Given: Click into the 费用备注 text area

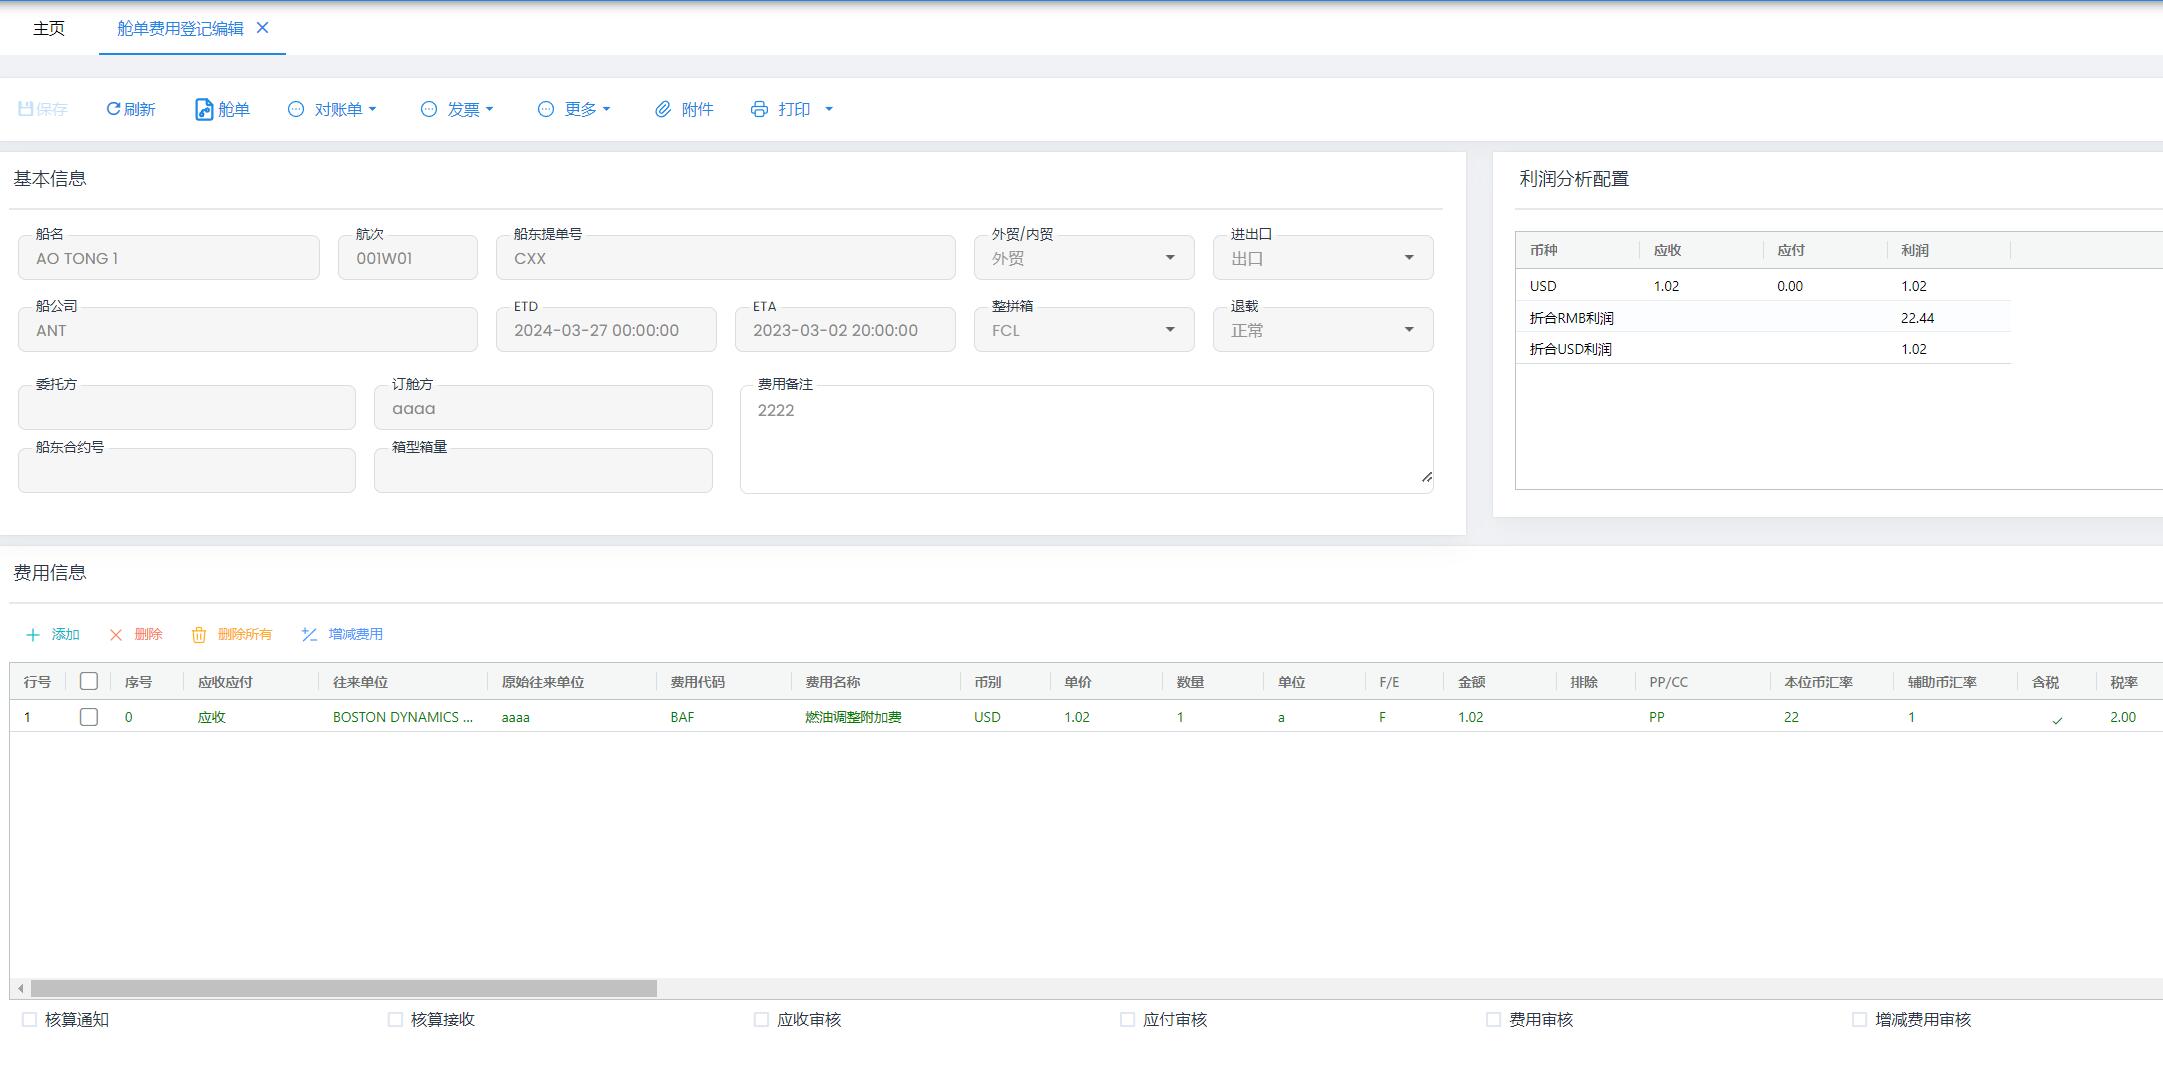Looking at the screenshot, I should click(1086, 440).
